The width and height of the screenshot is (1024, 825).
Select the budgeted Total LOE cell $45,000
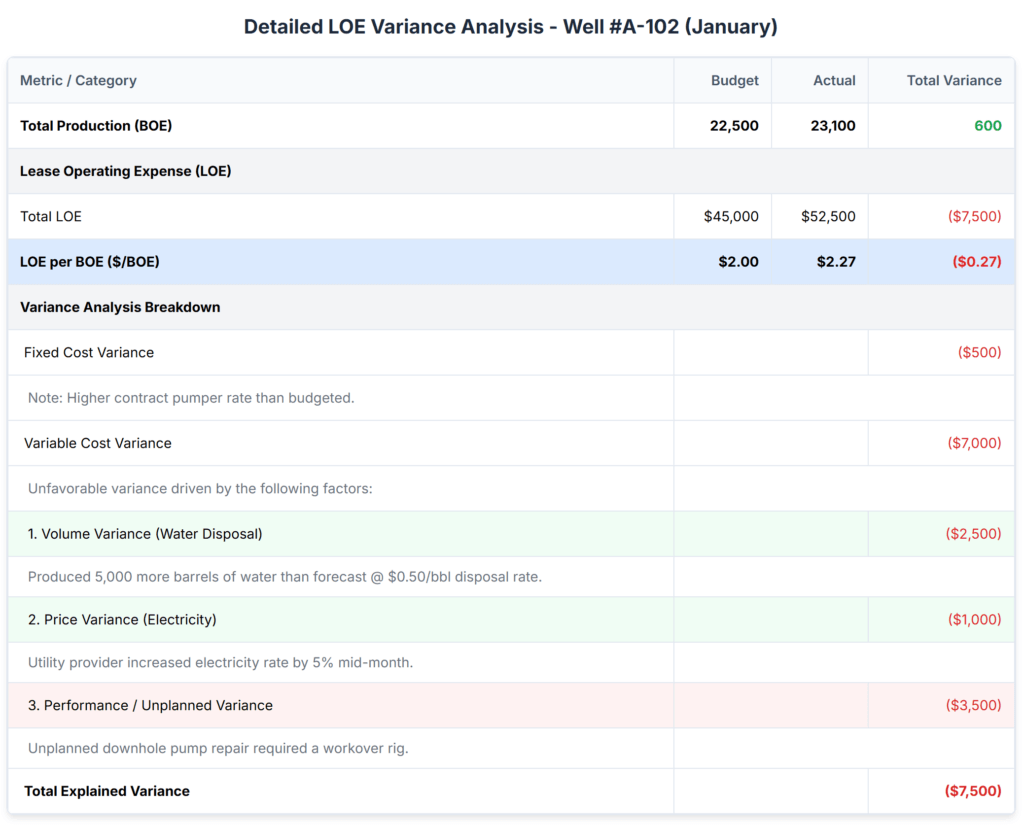(731, 217)
